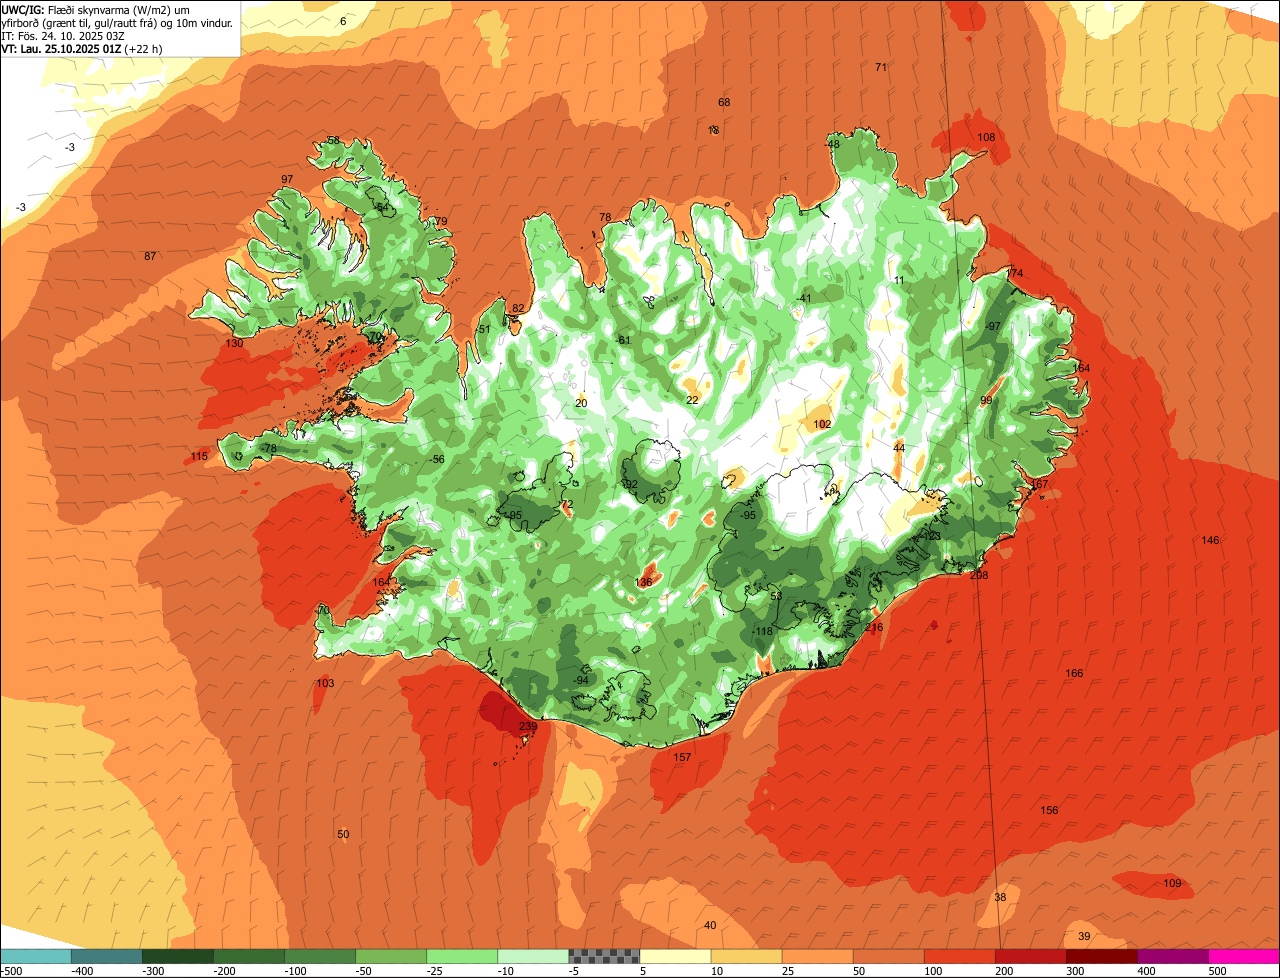Click the map value -48 in the north

point(832,145)
